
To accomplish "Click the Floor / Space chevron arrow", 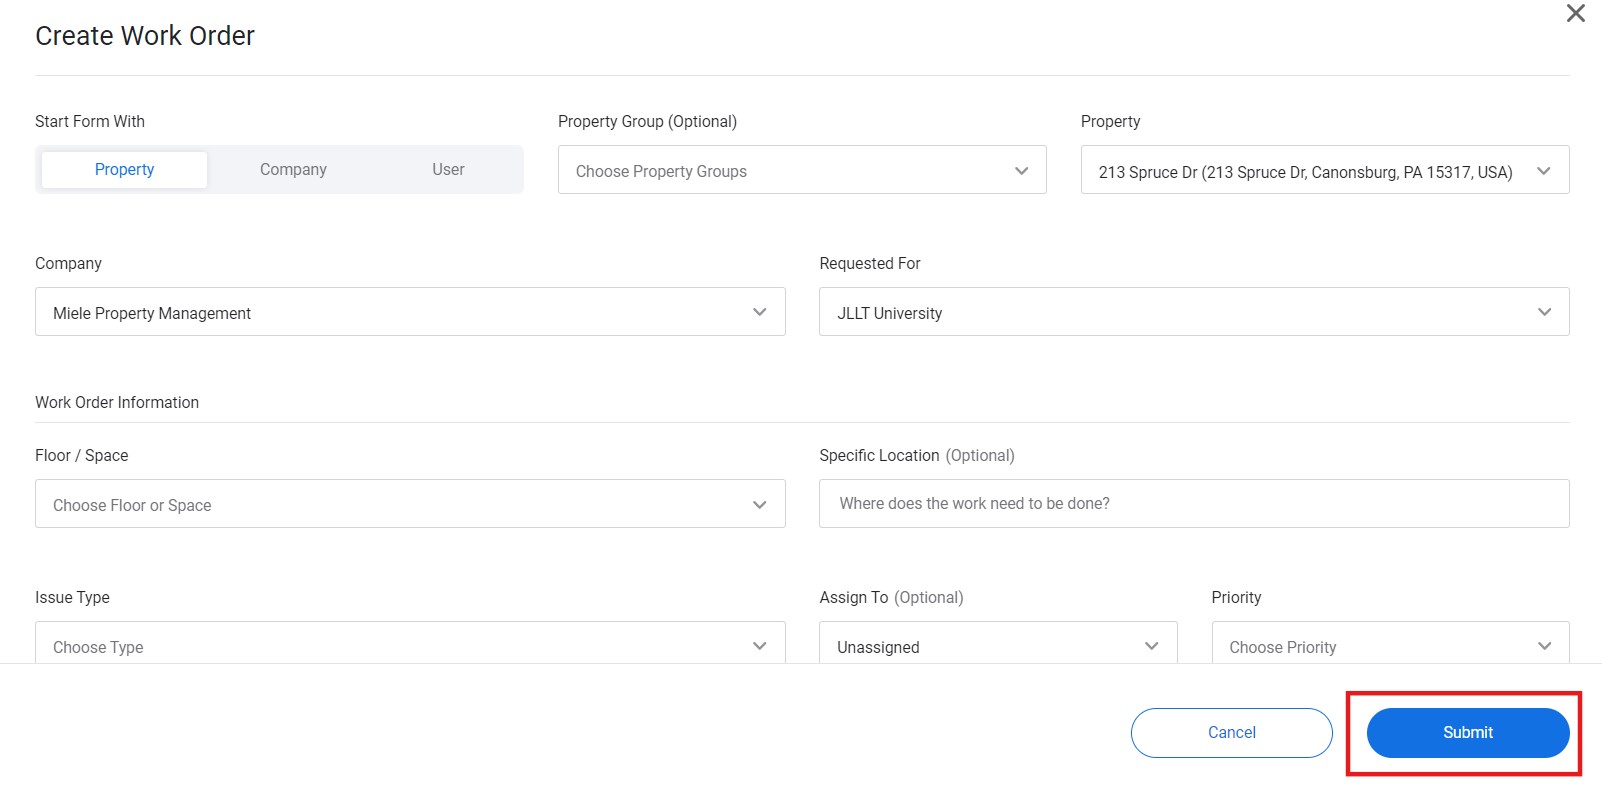I will click(760, 505).
